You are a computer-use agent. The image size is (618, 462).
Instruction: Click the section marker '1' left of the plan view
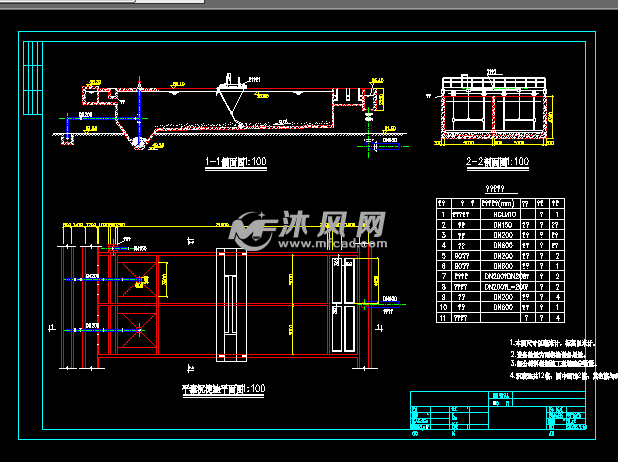52,328
